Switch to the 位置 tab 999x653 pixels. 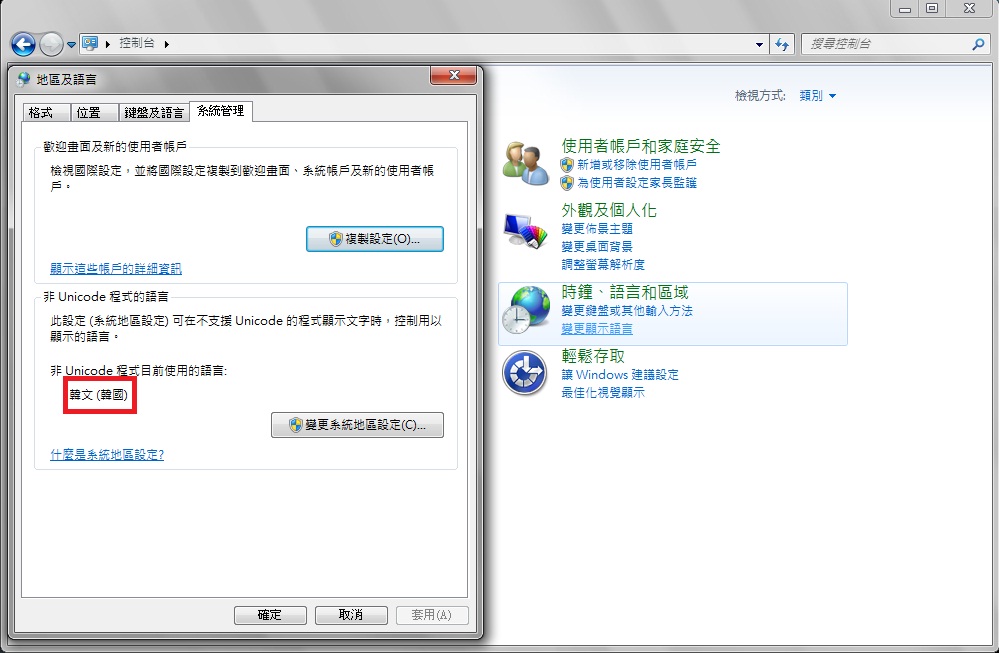94,113
